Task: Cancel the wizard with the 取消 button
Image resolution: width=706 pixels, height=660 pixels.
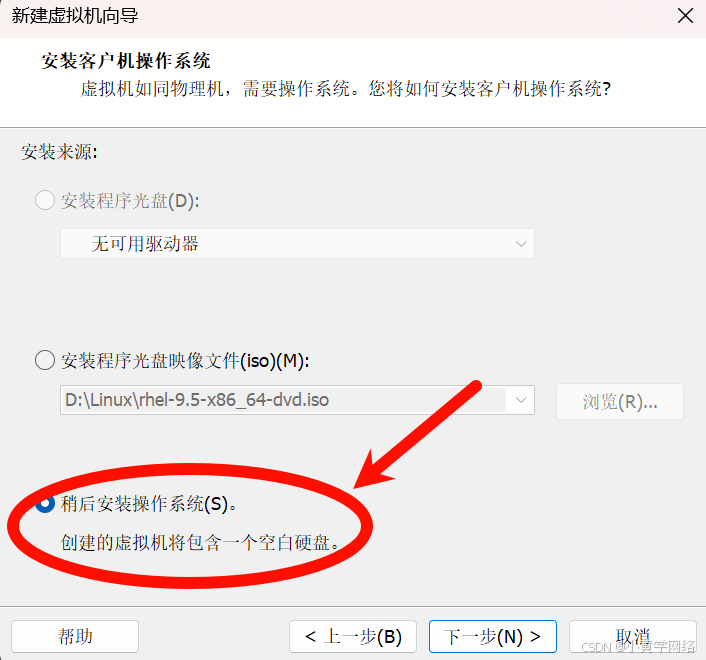Action: click(633, 636)
